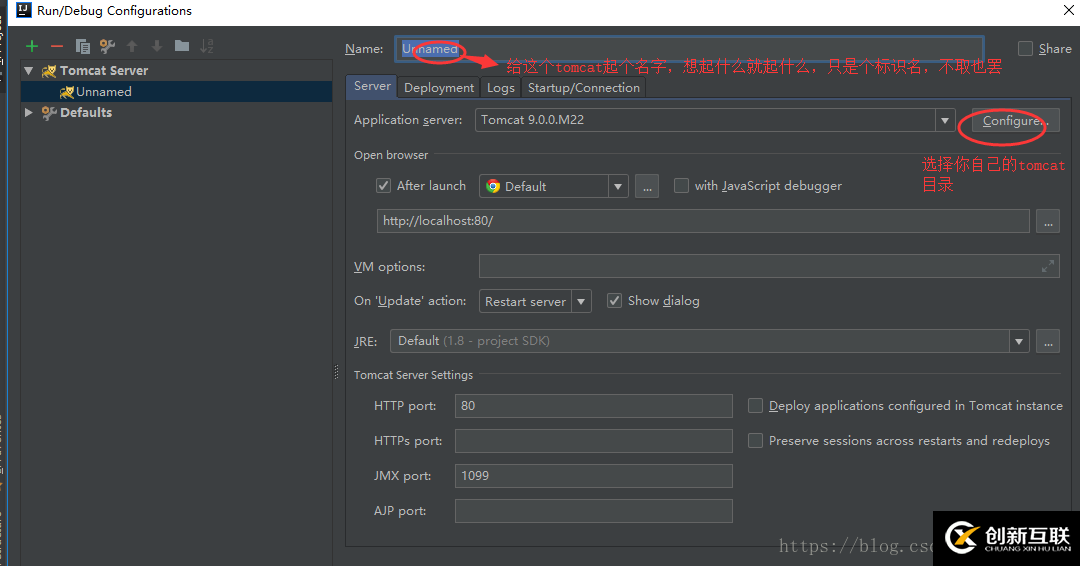Remove the configuration with the minus icon
The image size is (1080, 566).
point(56,46)
